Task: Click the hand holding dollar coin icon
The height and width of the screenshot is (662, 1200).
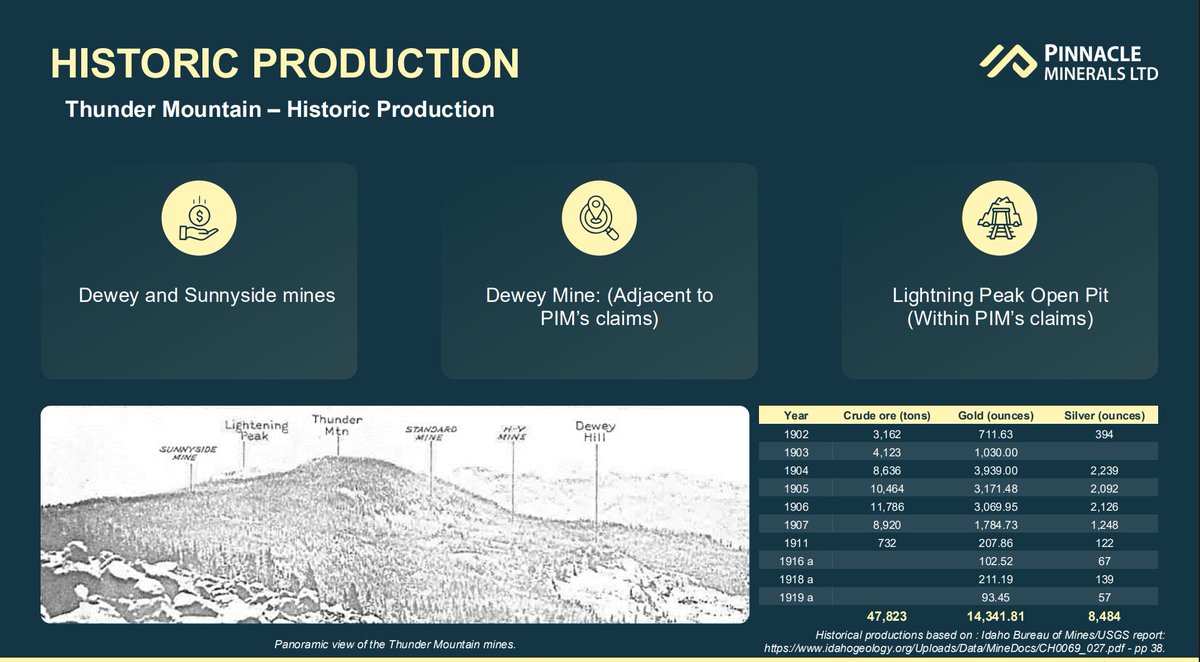Action: click(x=199, y=219)
